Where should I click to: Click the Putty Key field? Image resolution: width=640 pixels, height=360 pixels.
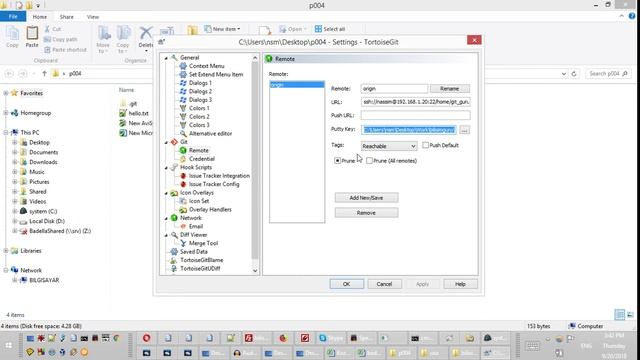409,130
